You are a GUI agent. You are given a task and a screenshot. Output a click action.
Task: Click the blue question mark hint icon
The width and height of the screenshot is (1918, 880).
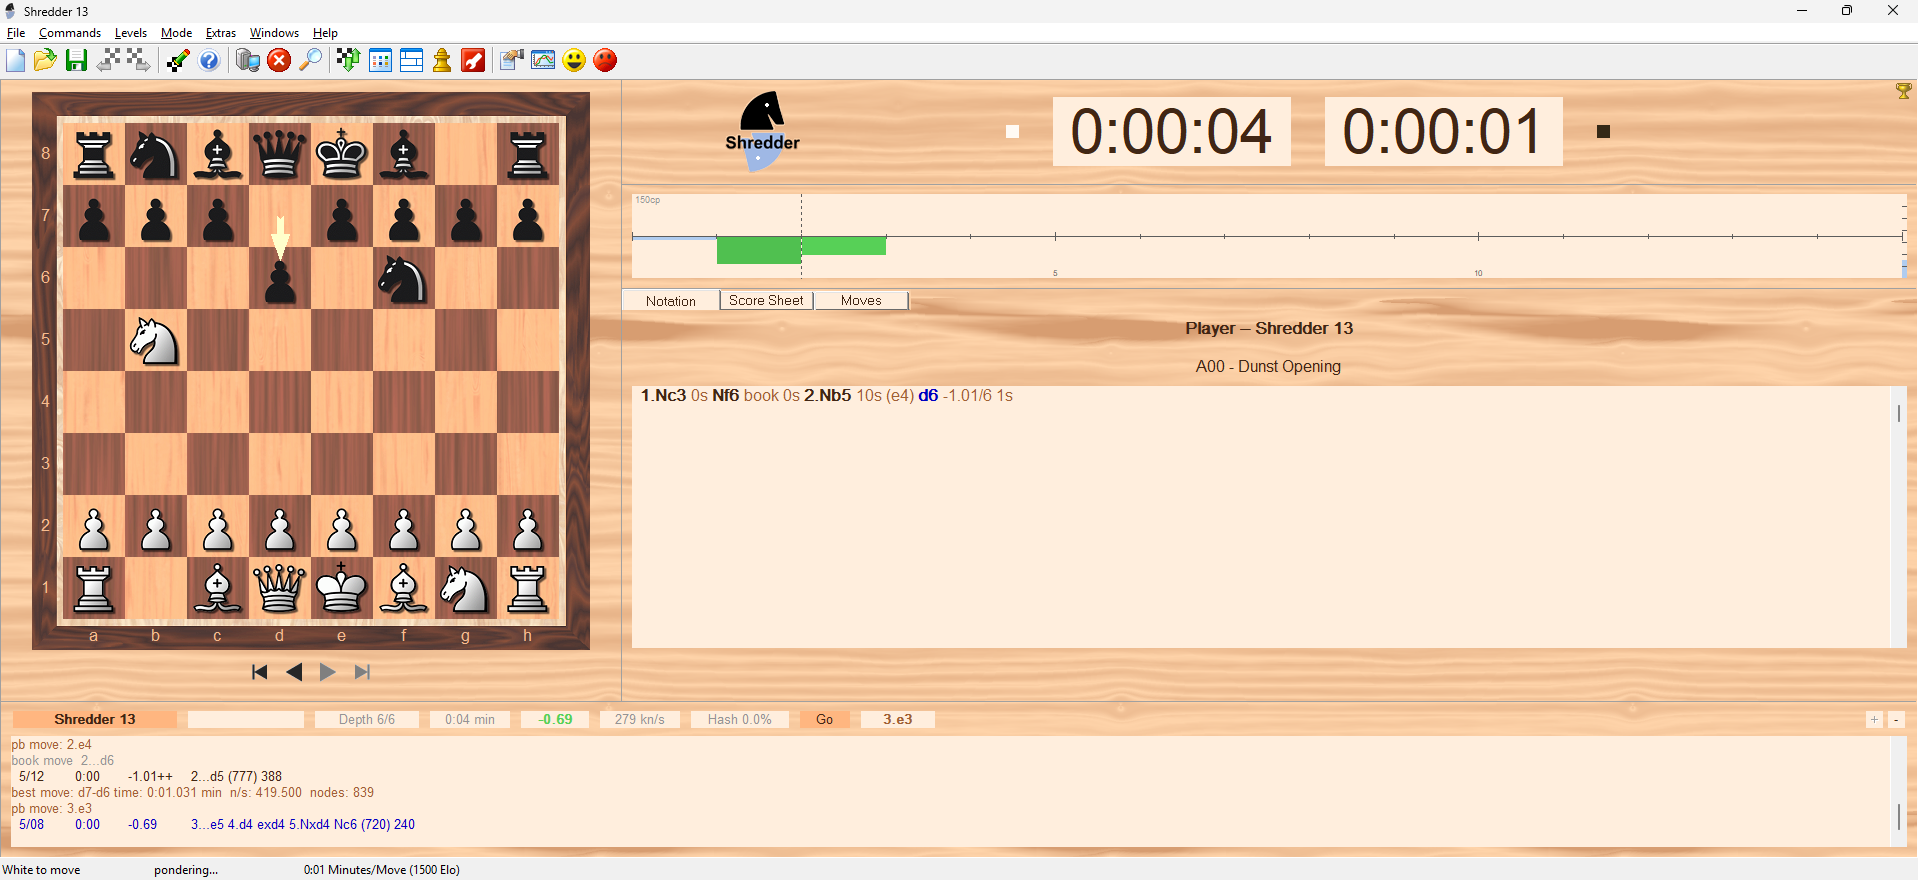(x=209, y=61)
